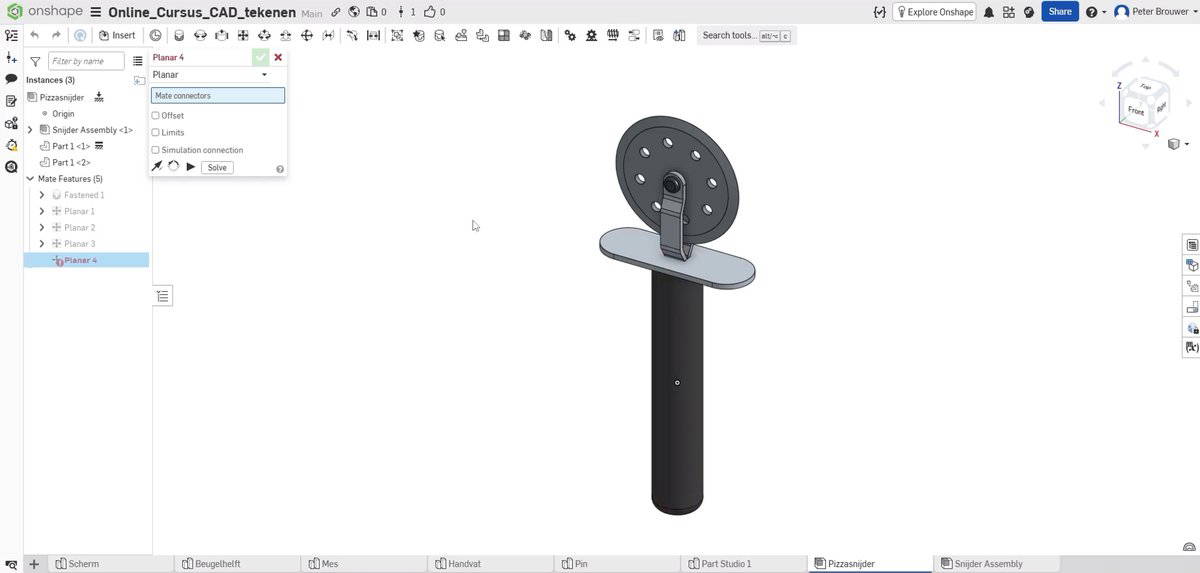Click the Mate connectors selection field
The height and width of the screenshot is (573, 1200).
(218, 95)
